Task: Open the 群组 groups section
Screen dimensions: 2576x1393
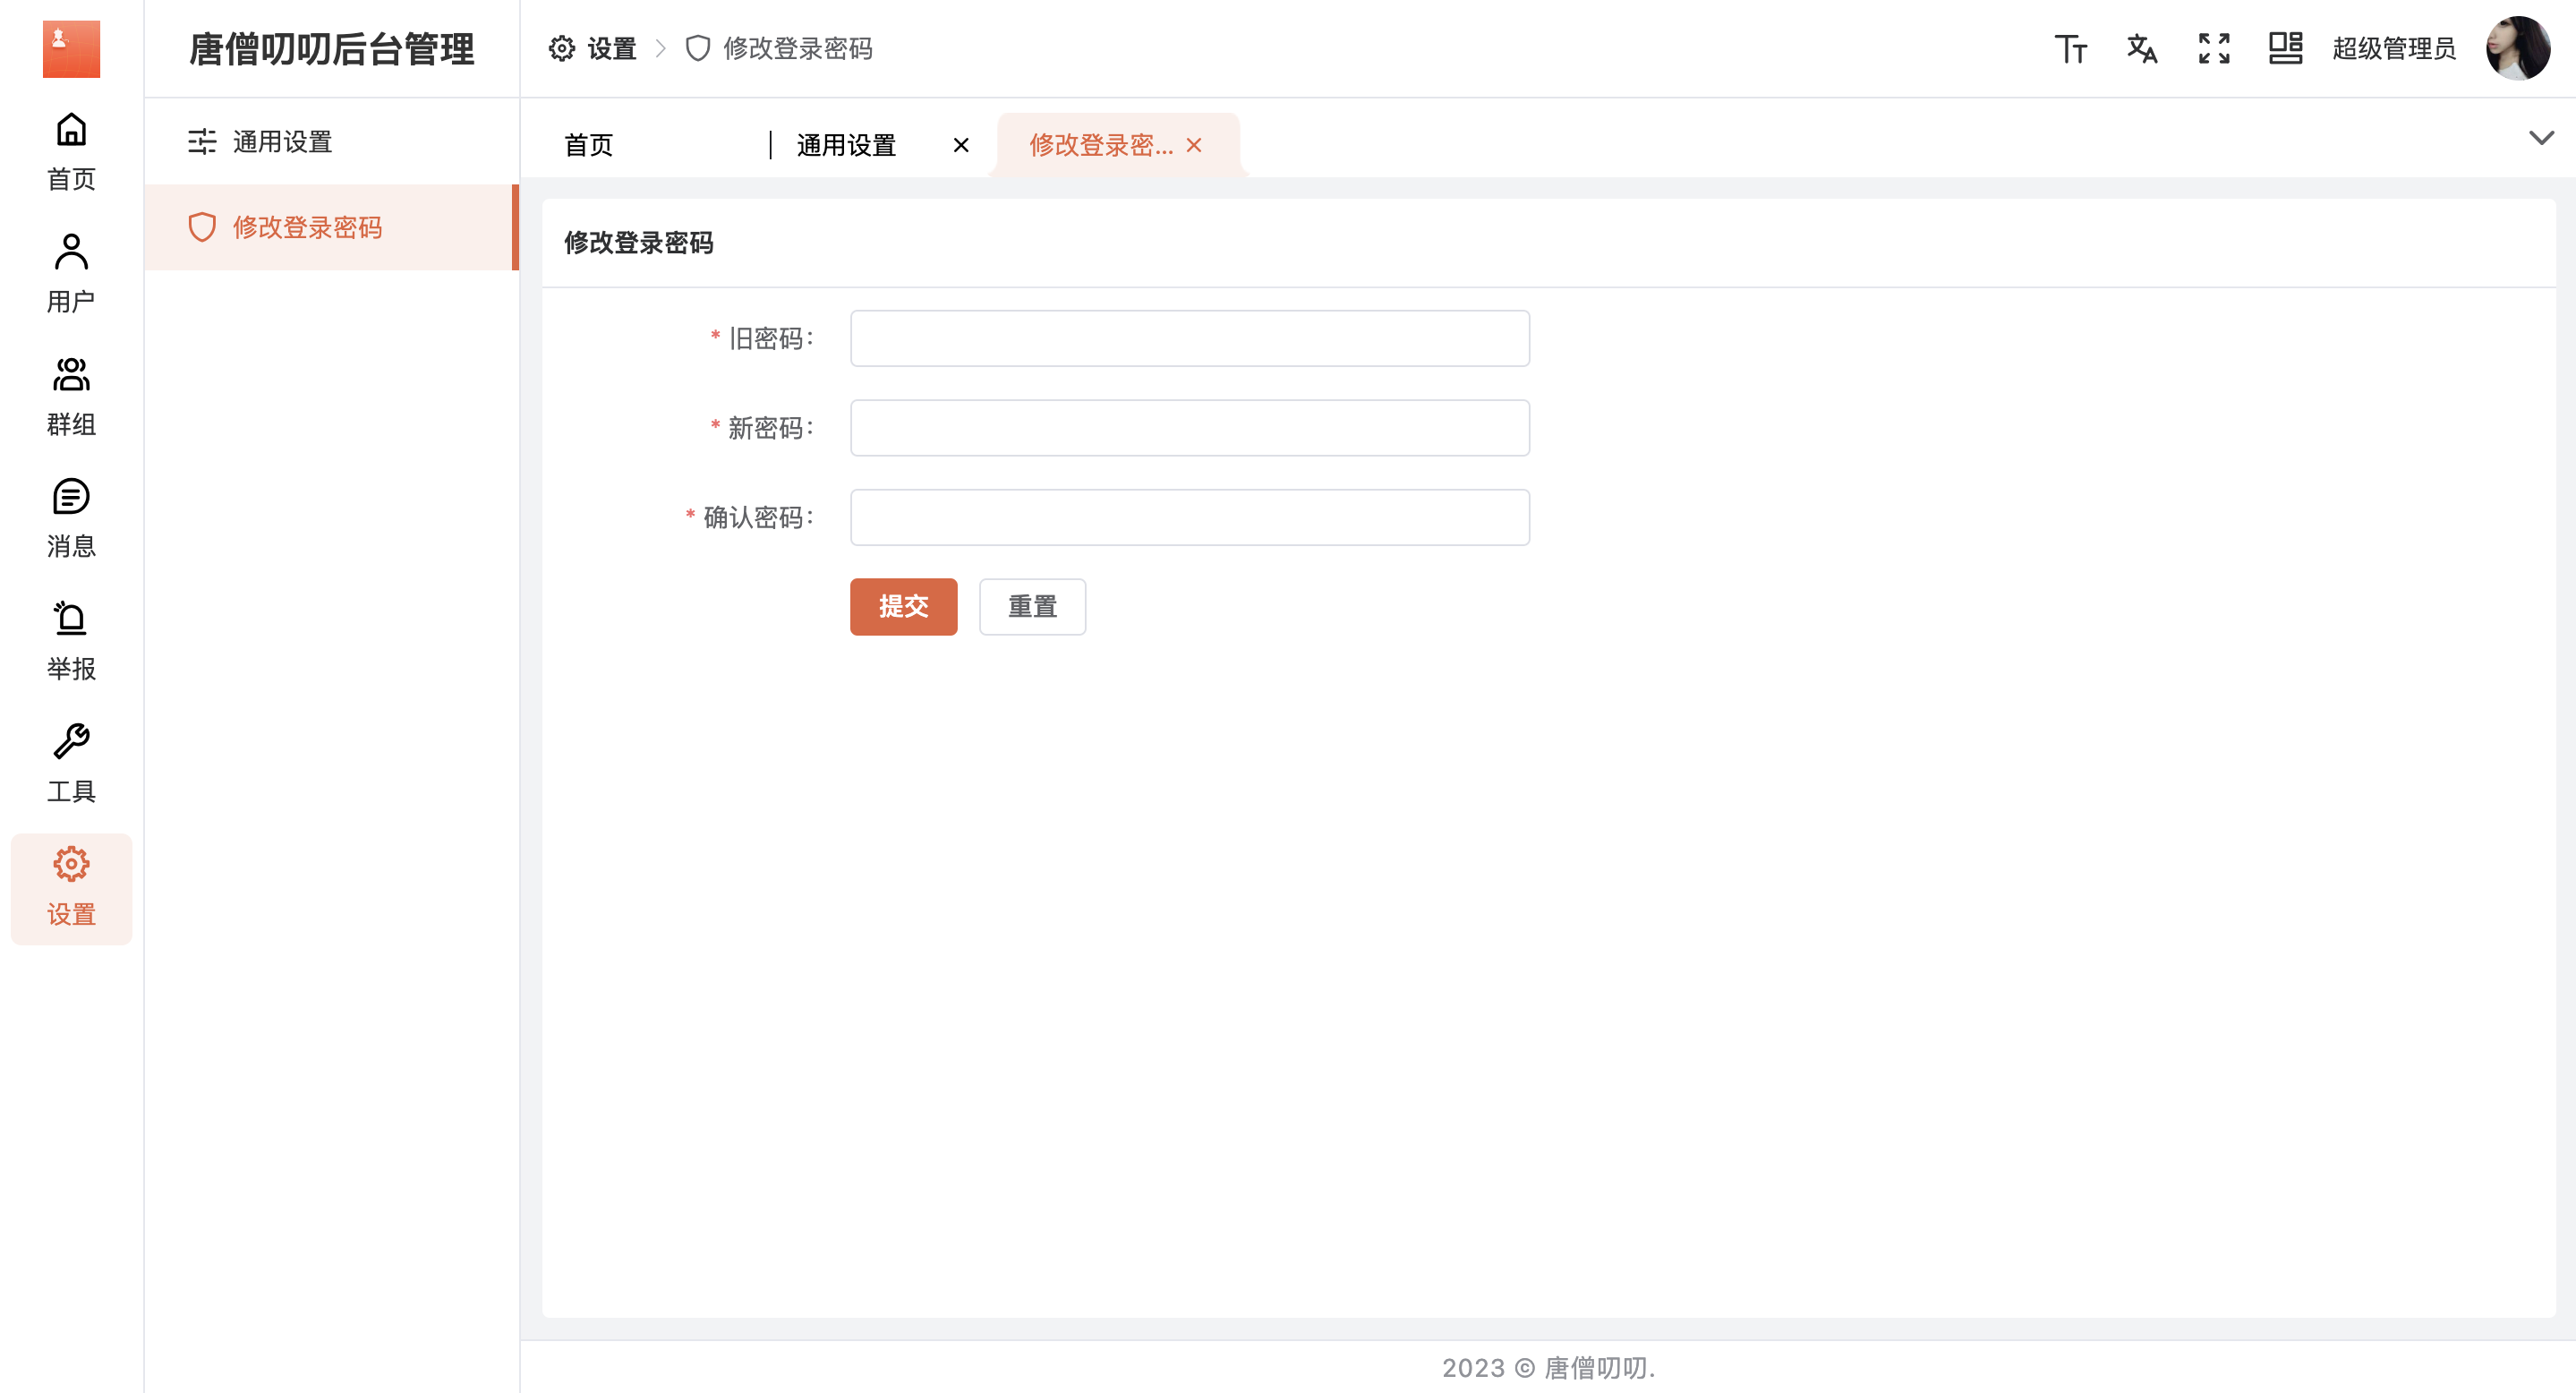Action: point(71,395)
